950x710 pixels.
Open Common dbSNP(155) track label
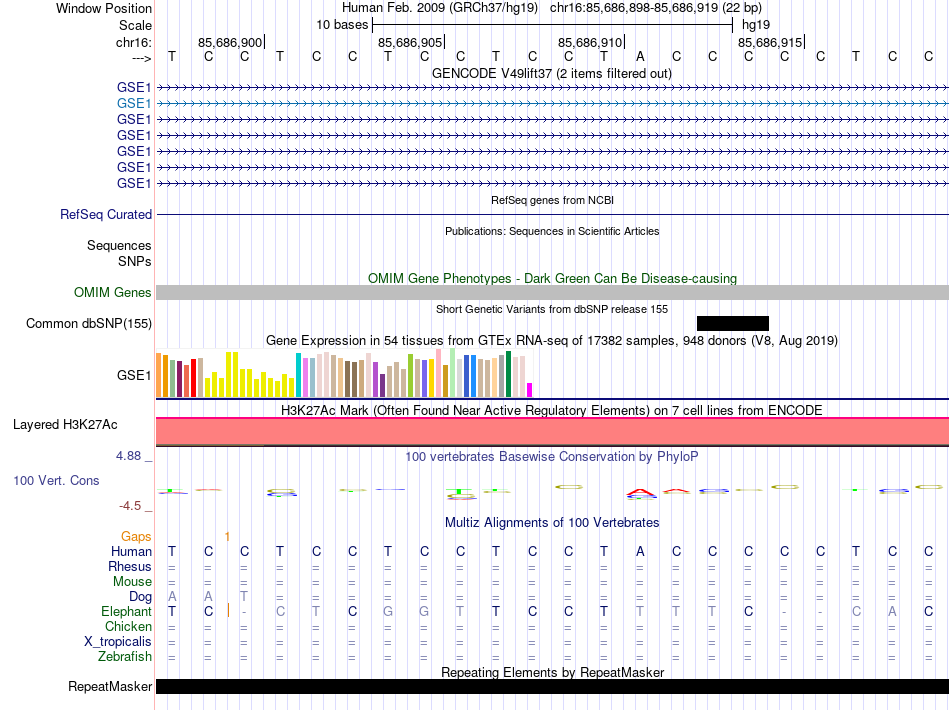click(89, 324)
